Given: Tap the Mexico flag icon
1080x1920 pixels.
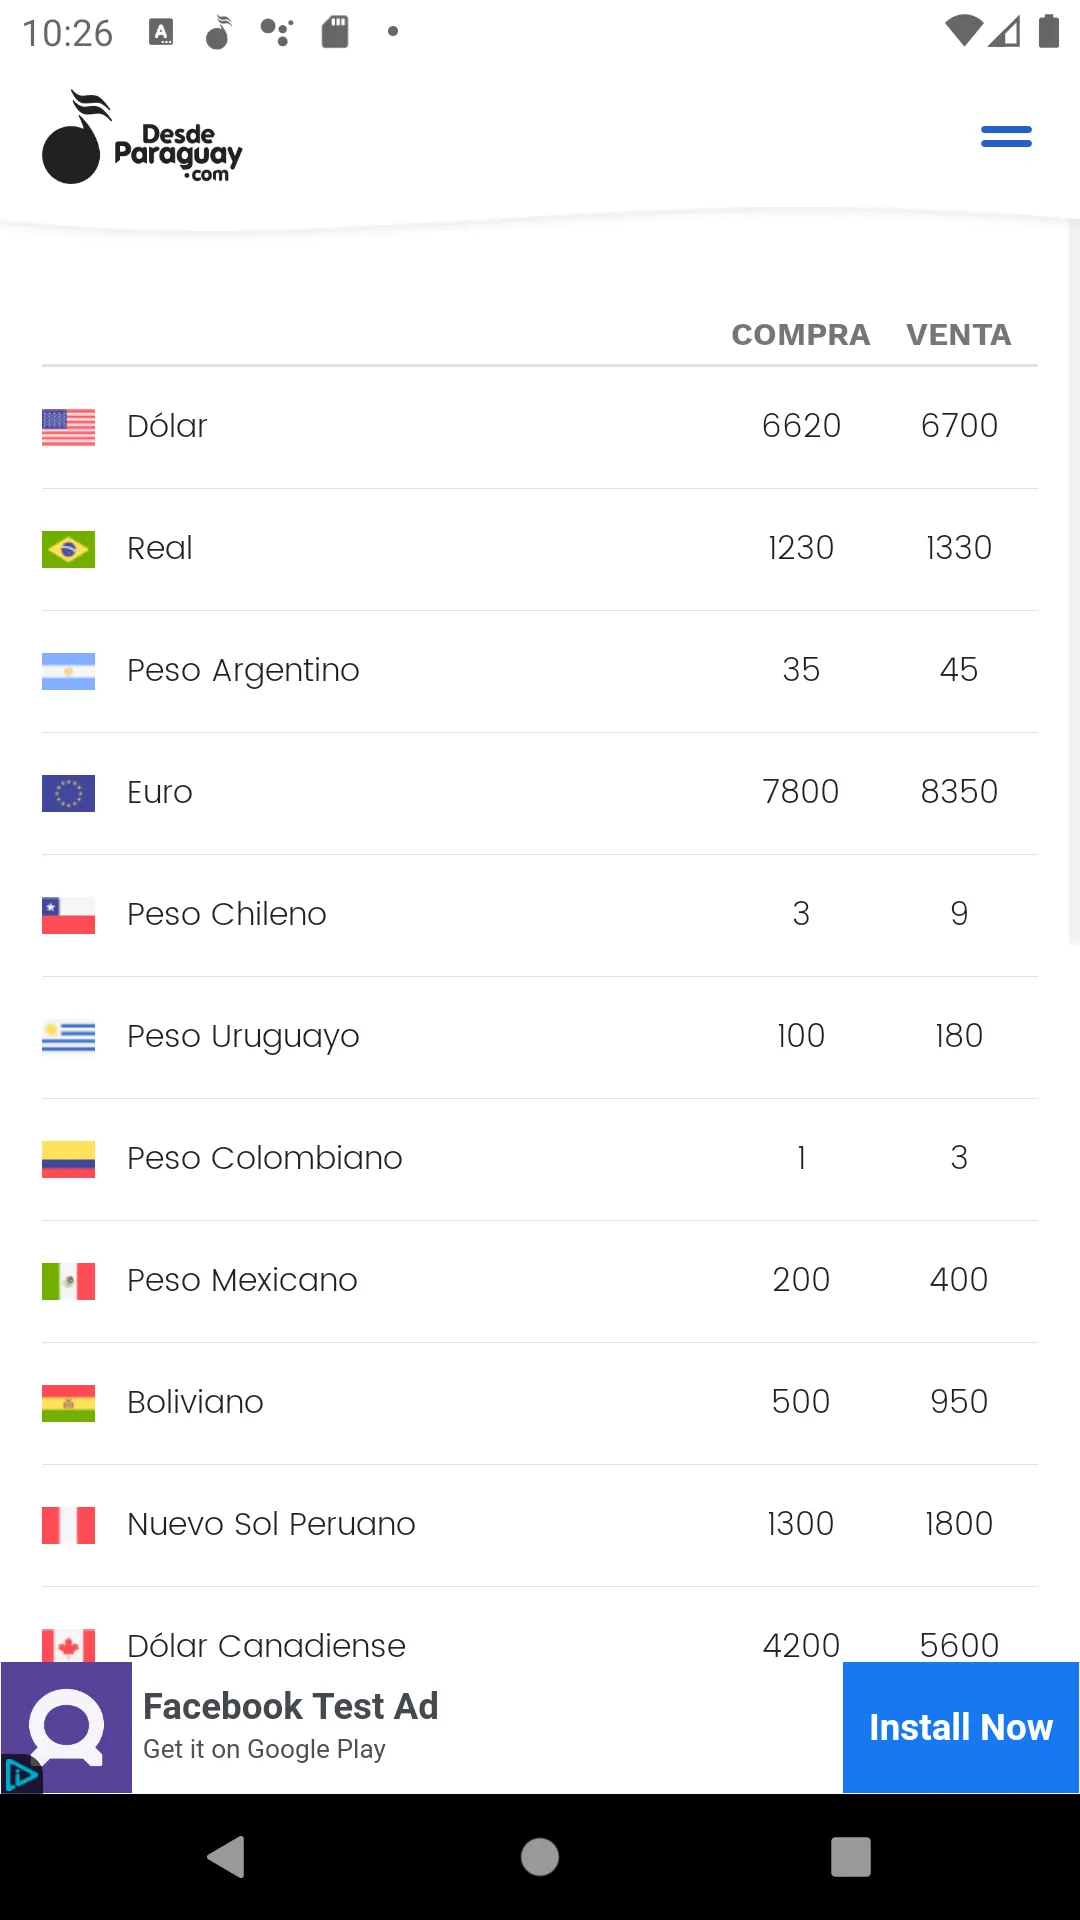Looking at the screenshot, I should click(x=68, y=1281).
